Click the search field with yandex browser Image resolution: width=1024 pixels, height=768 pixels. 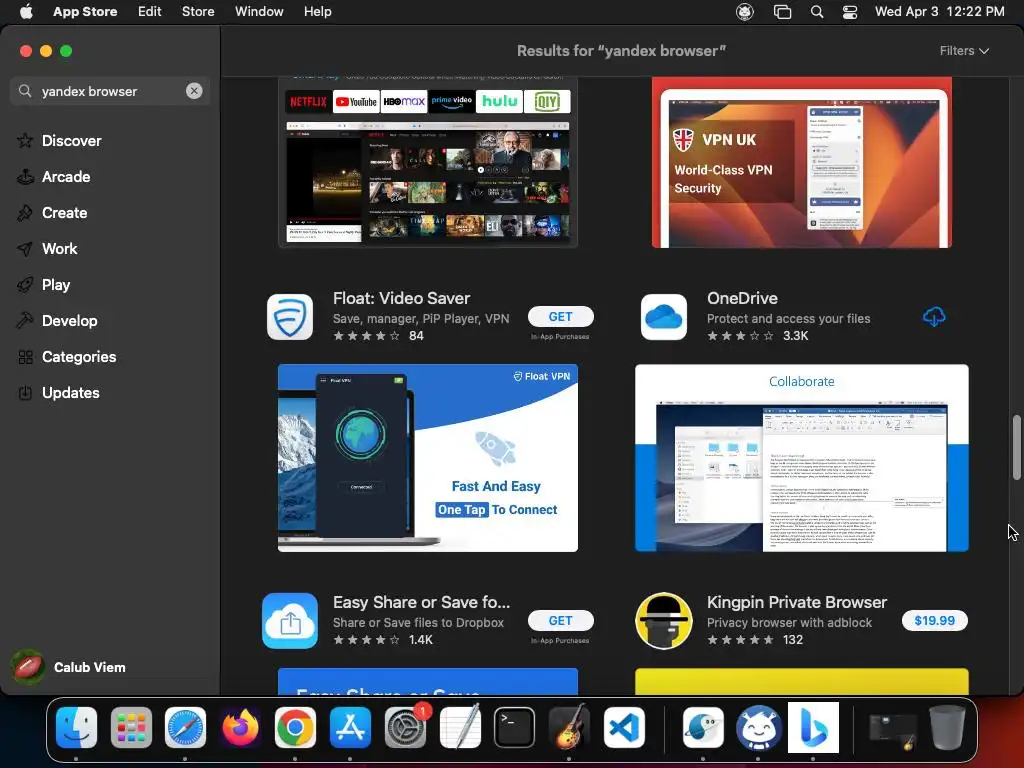pyautogui.click(x=108, y=91)
